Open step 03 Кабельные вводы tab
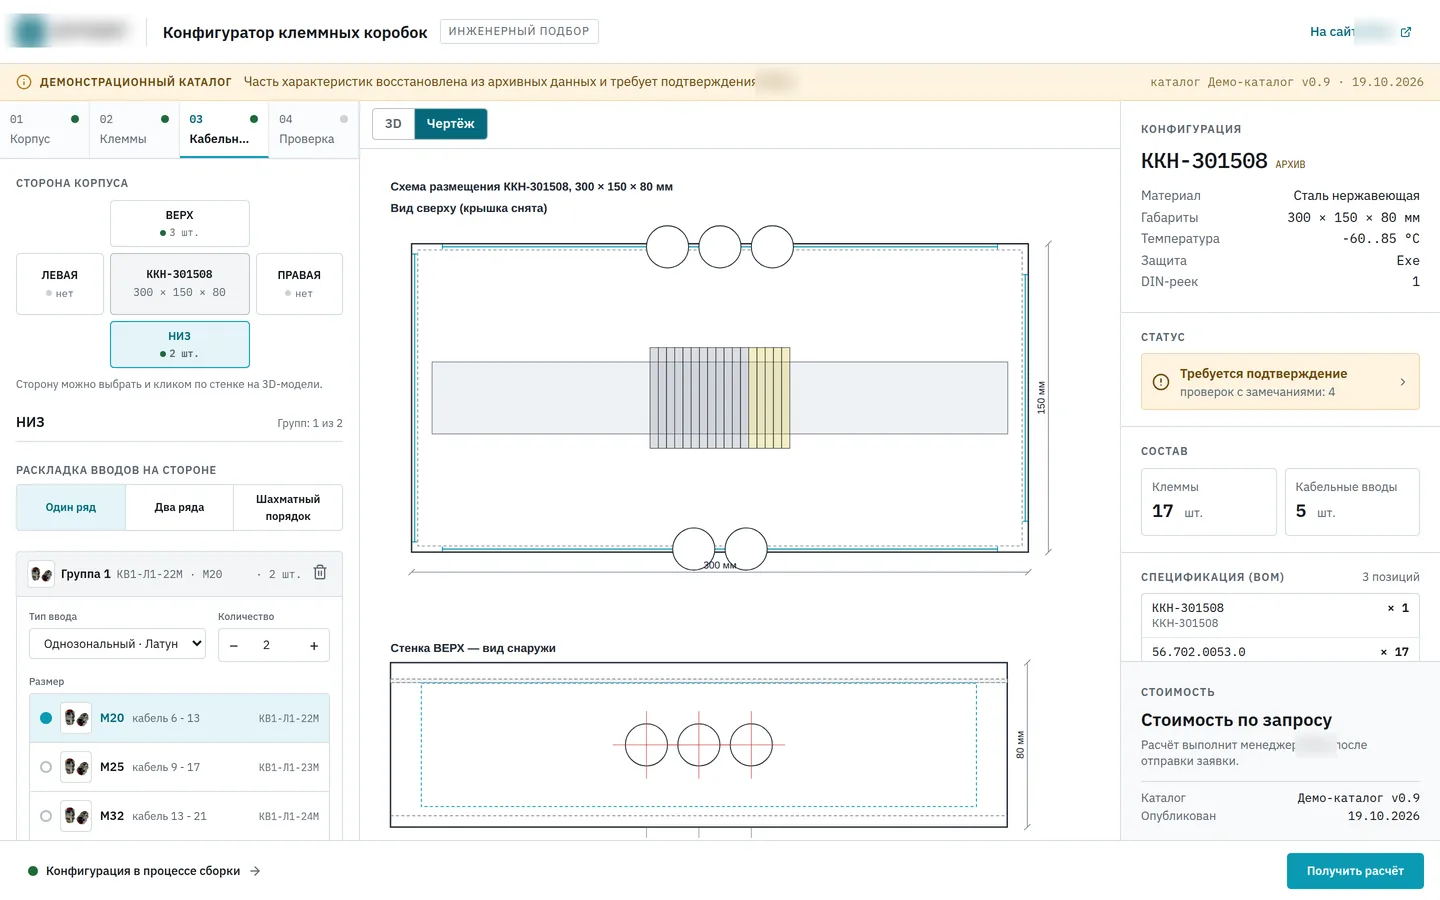This screenshot has height=900, width=1440. point(224,129)
